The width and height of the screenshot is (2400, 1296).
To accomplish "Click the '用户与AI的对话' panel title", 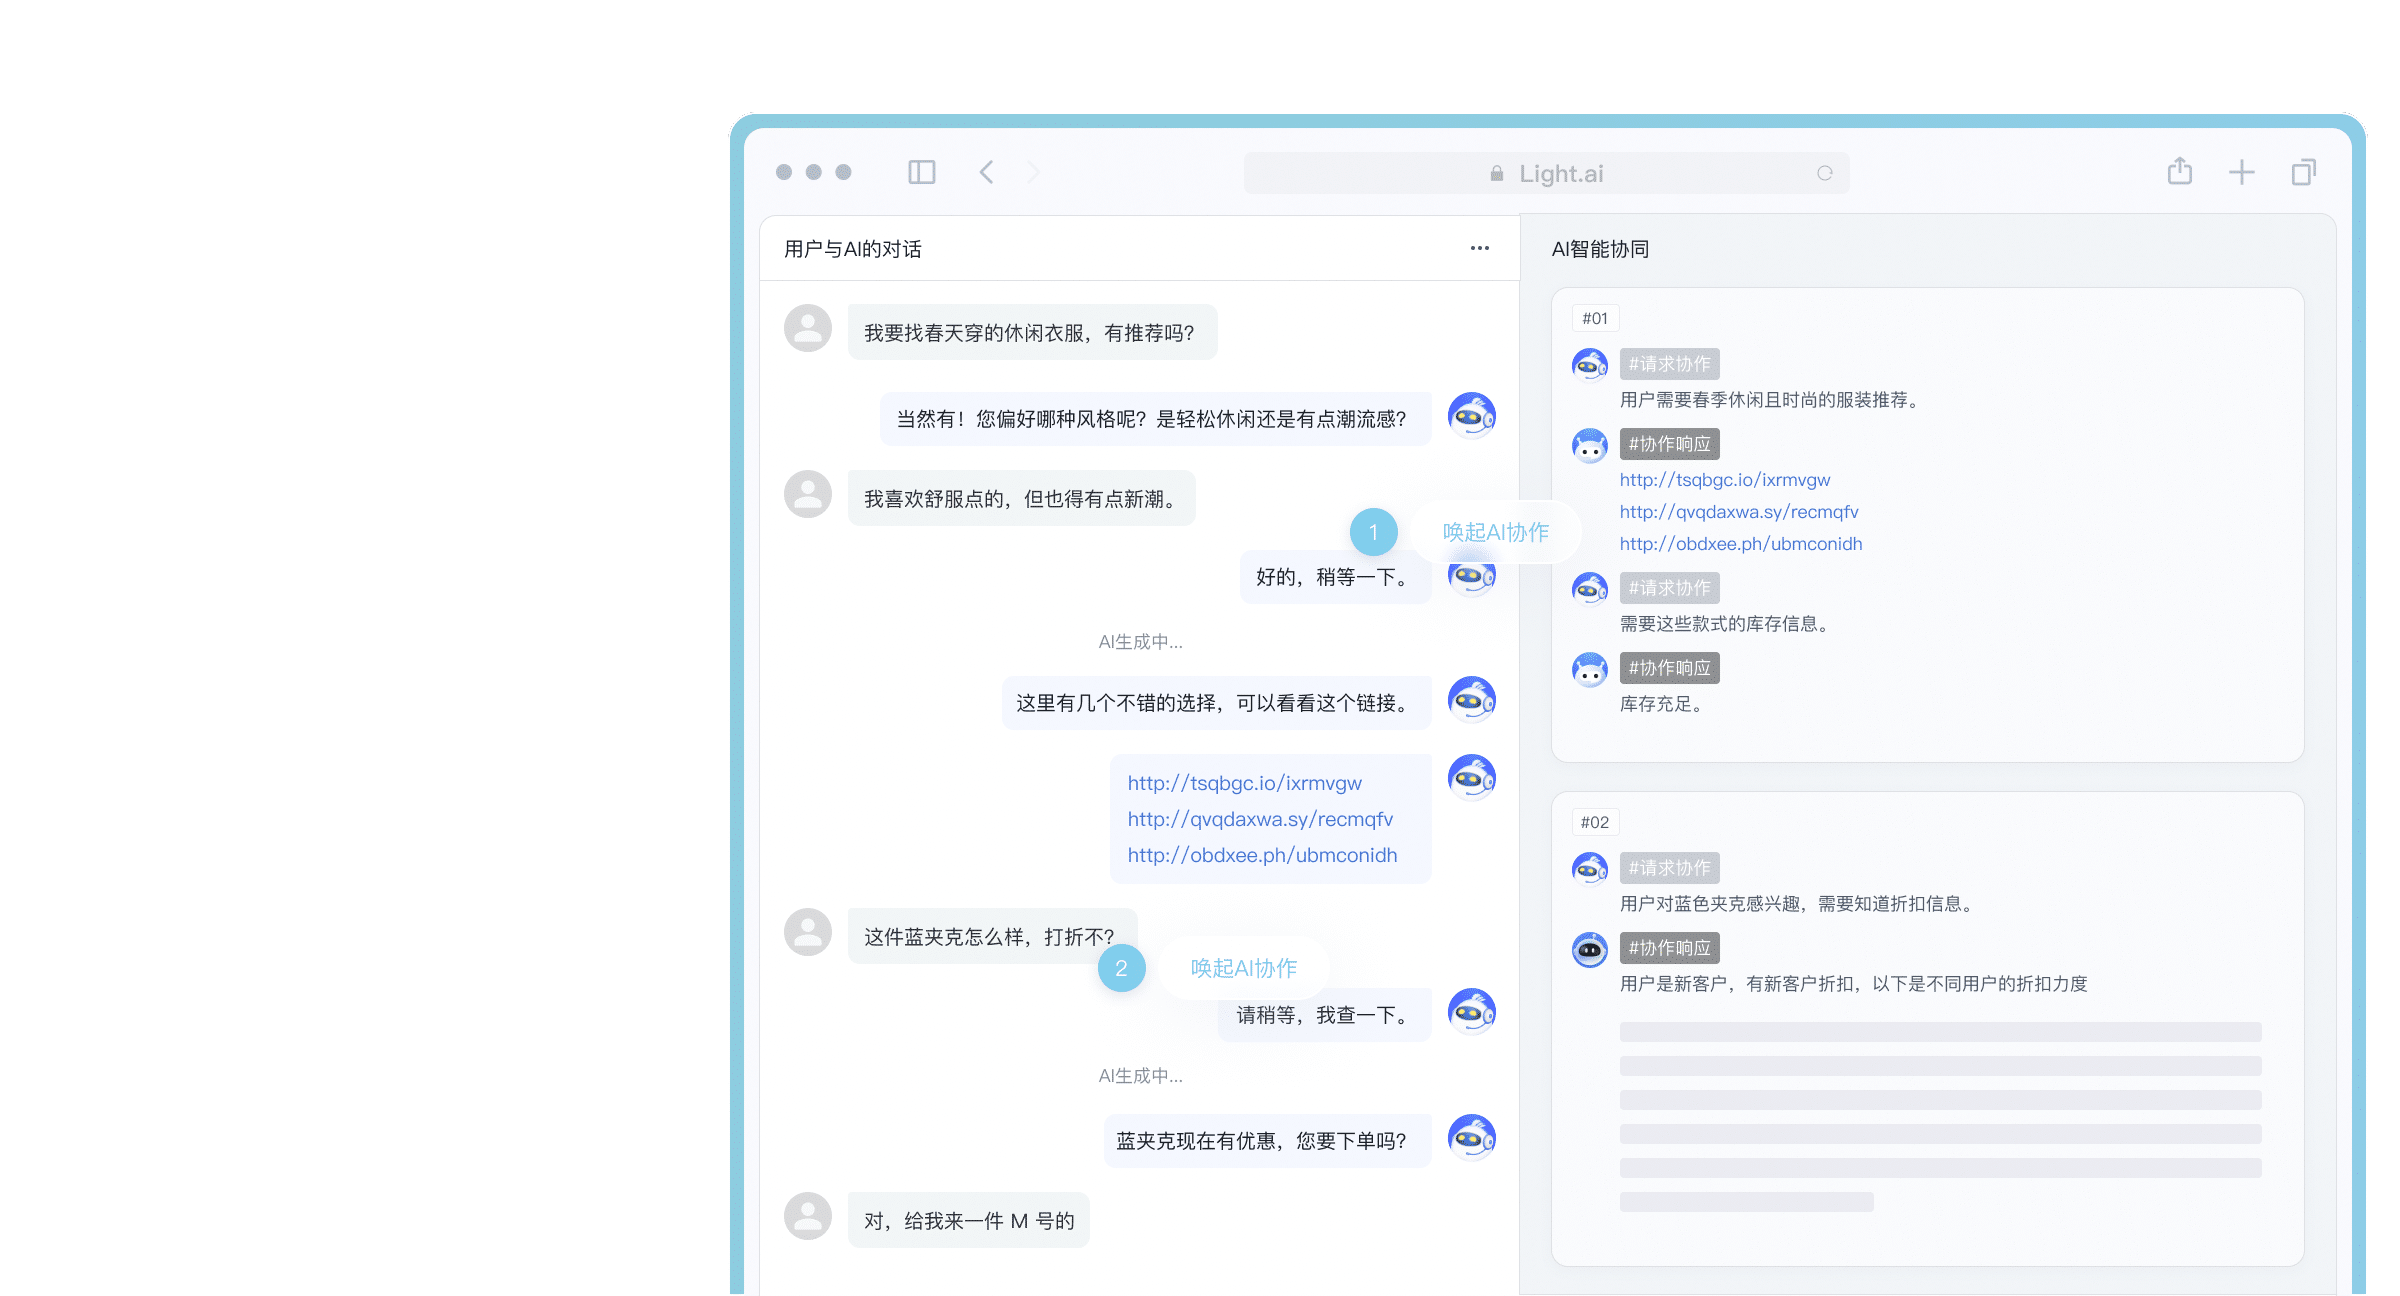I will coord(853,249).
